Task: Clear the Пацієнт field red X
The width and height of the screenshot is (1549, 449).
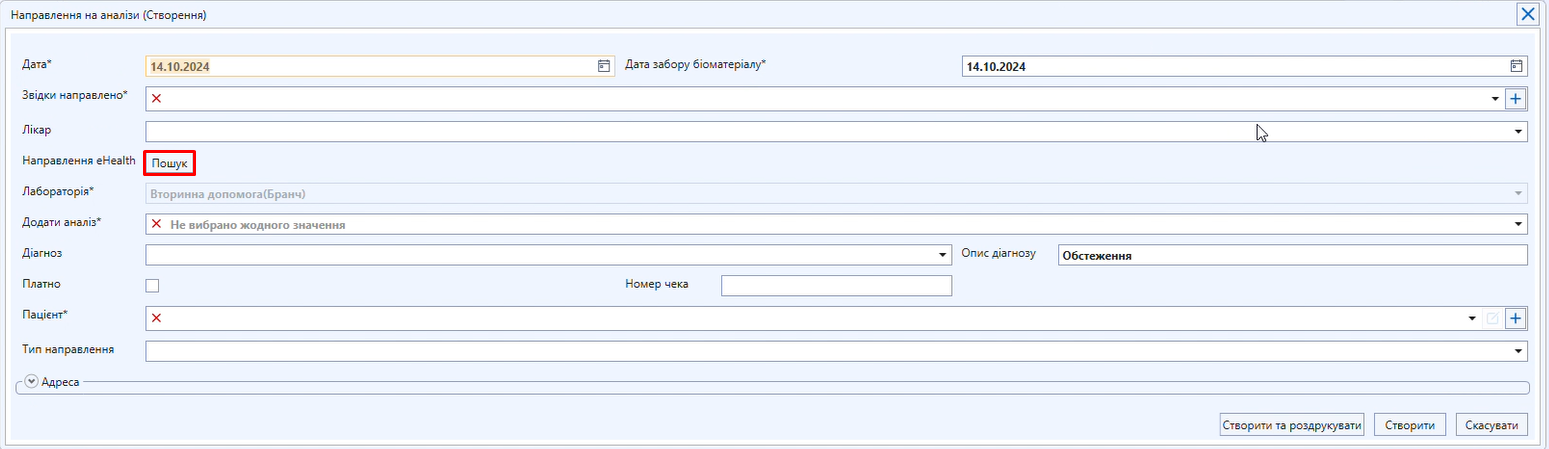Action: coord(157,318)
